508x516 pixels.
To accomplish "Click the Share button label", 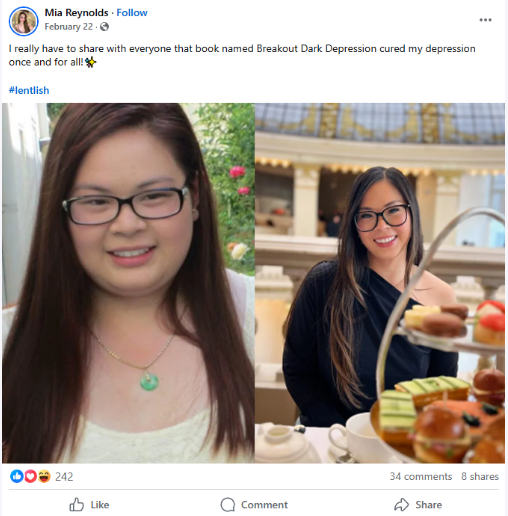I will (429, 505).
